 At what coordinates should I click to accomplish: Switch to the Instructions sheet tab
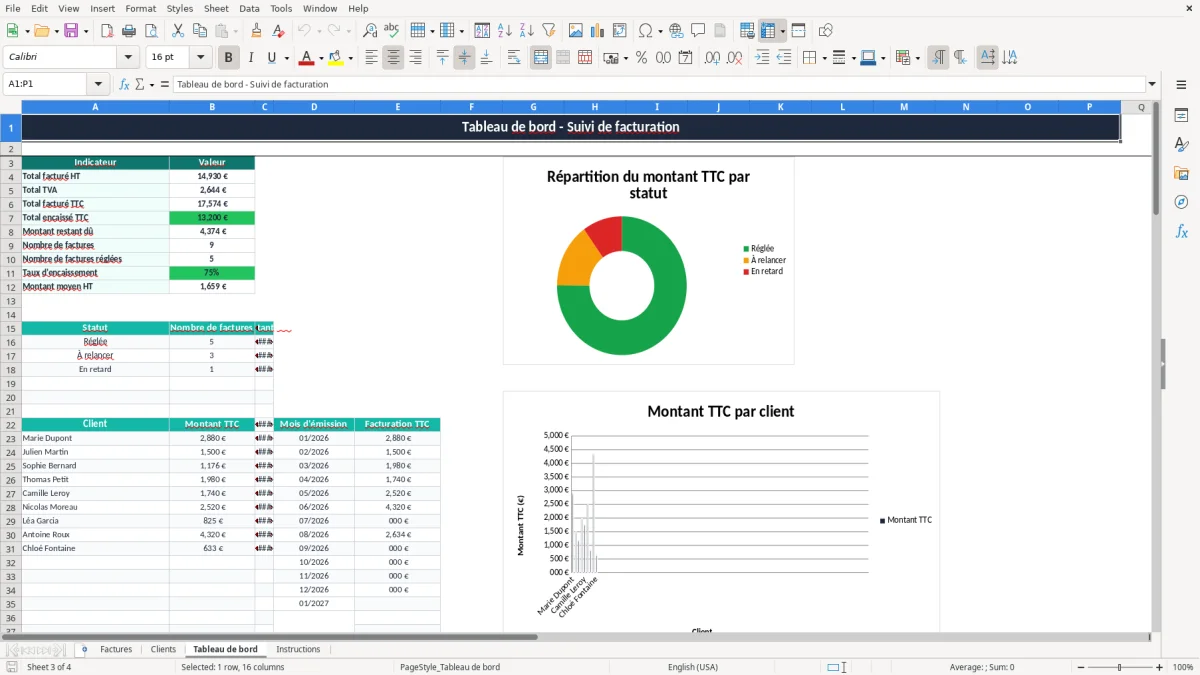(298, 649)
